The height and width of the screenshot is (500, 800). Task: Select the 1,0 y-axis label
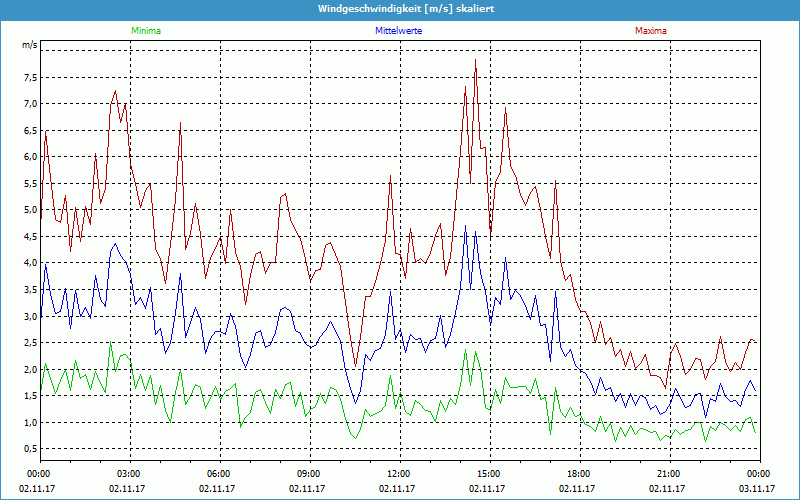(29, 423)
